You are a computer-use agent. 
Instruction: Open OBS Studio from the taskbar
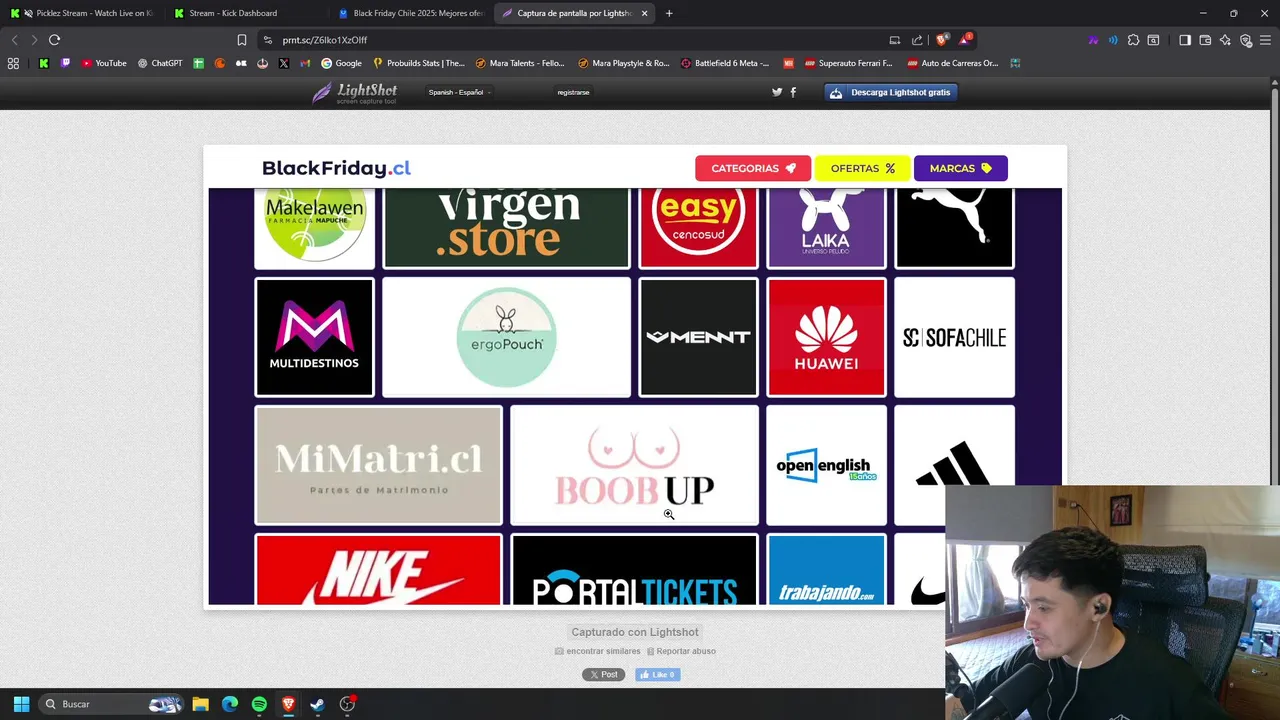click(347, 704)
